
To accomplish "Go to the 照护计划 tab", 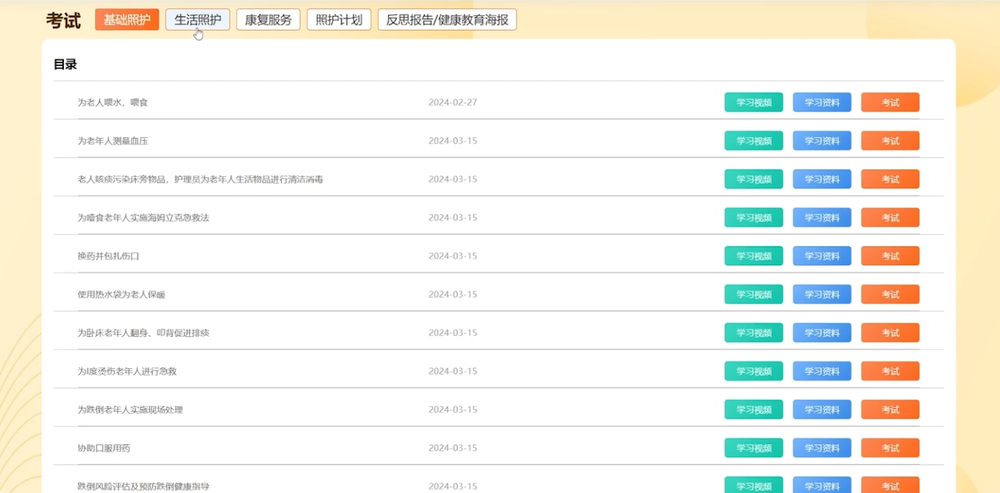I will [x=339, y=20].
